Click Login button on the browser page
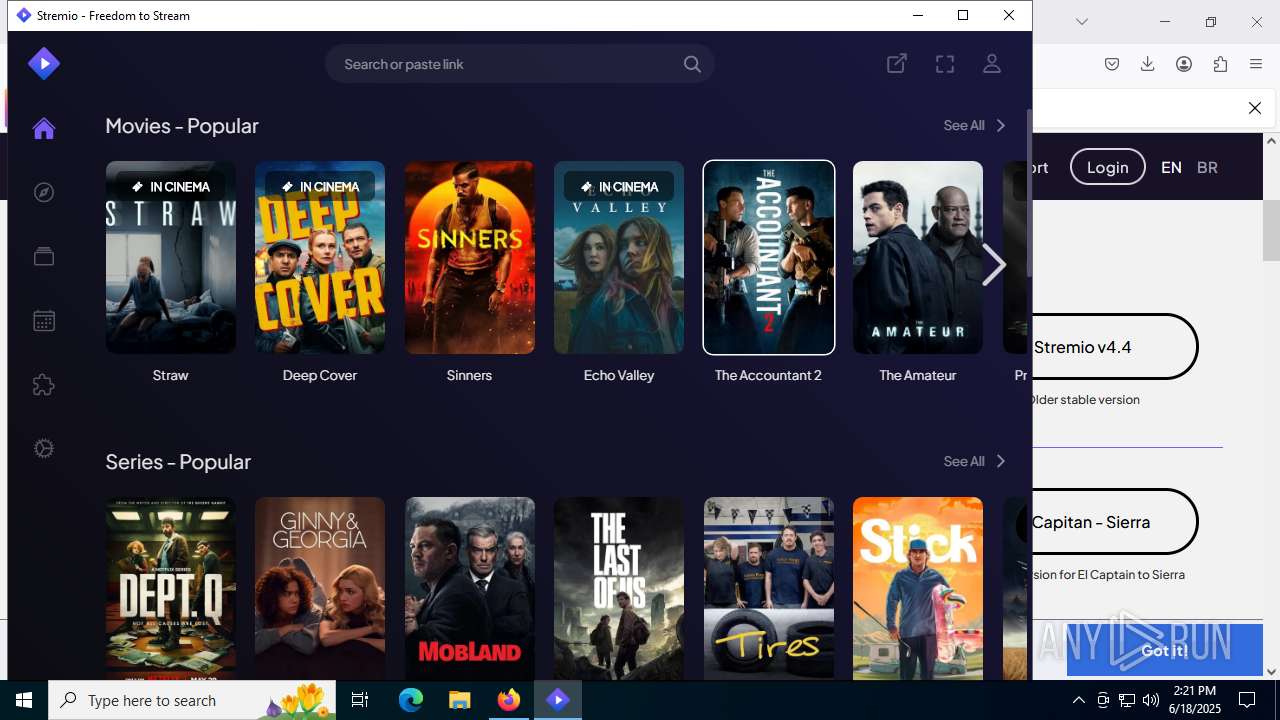 (x=1107, y=167)
